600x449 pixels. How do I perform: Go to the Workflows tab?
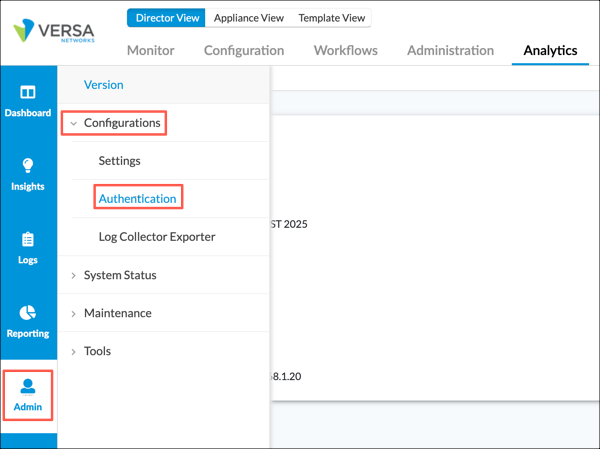click(x=345, y=50)
